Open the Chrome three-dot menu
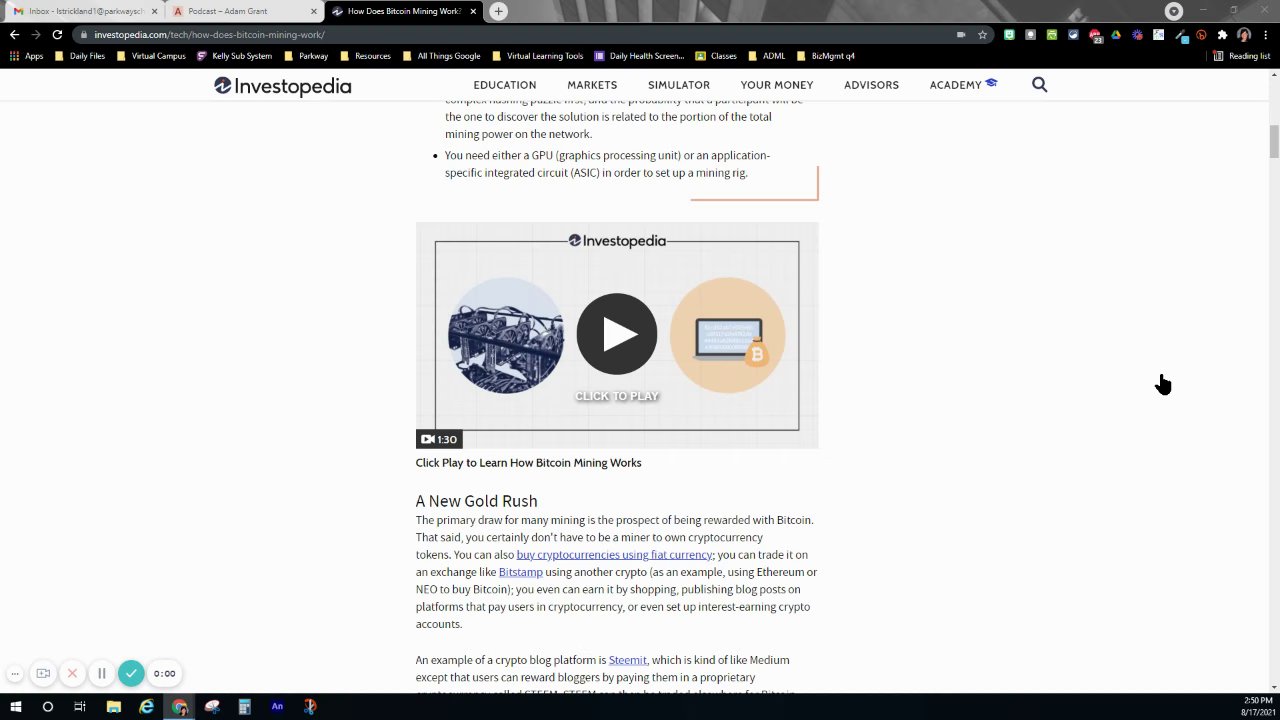 point(1266,34)
